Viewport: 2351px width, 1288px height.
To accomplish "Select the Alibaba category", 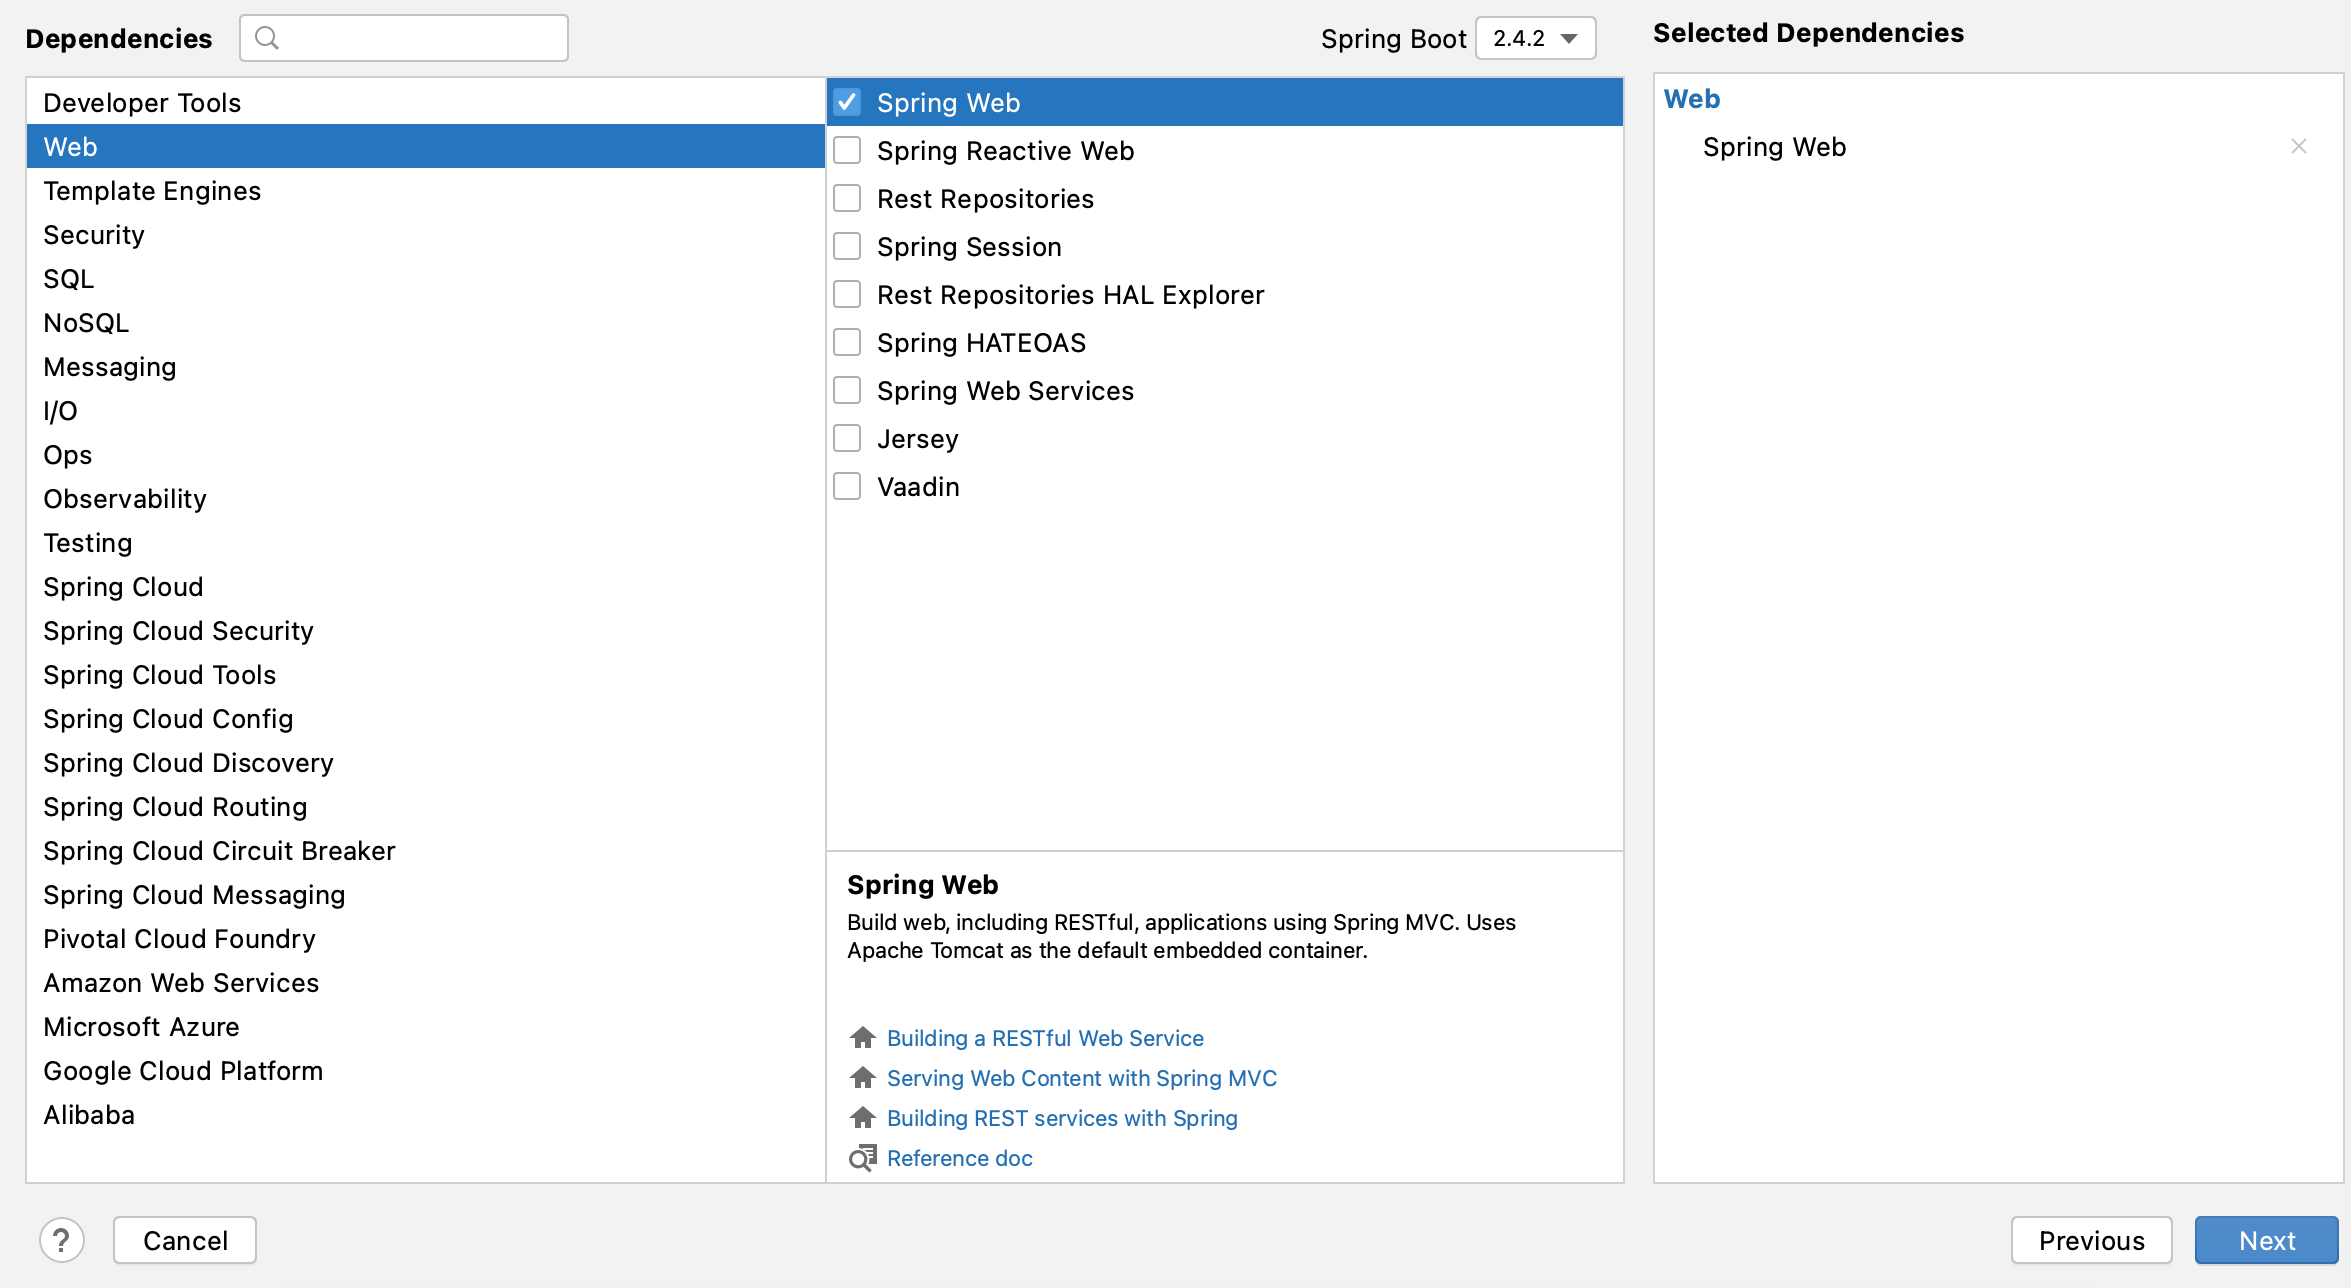I will pyautogui.click(x=426, y=1114).
